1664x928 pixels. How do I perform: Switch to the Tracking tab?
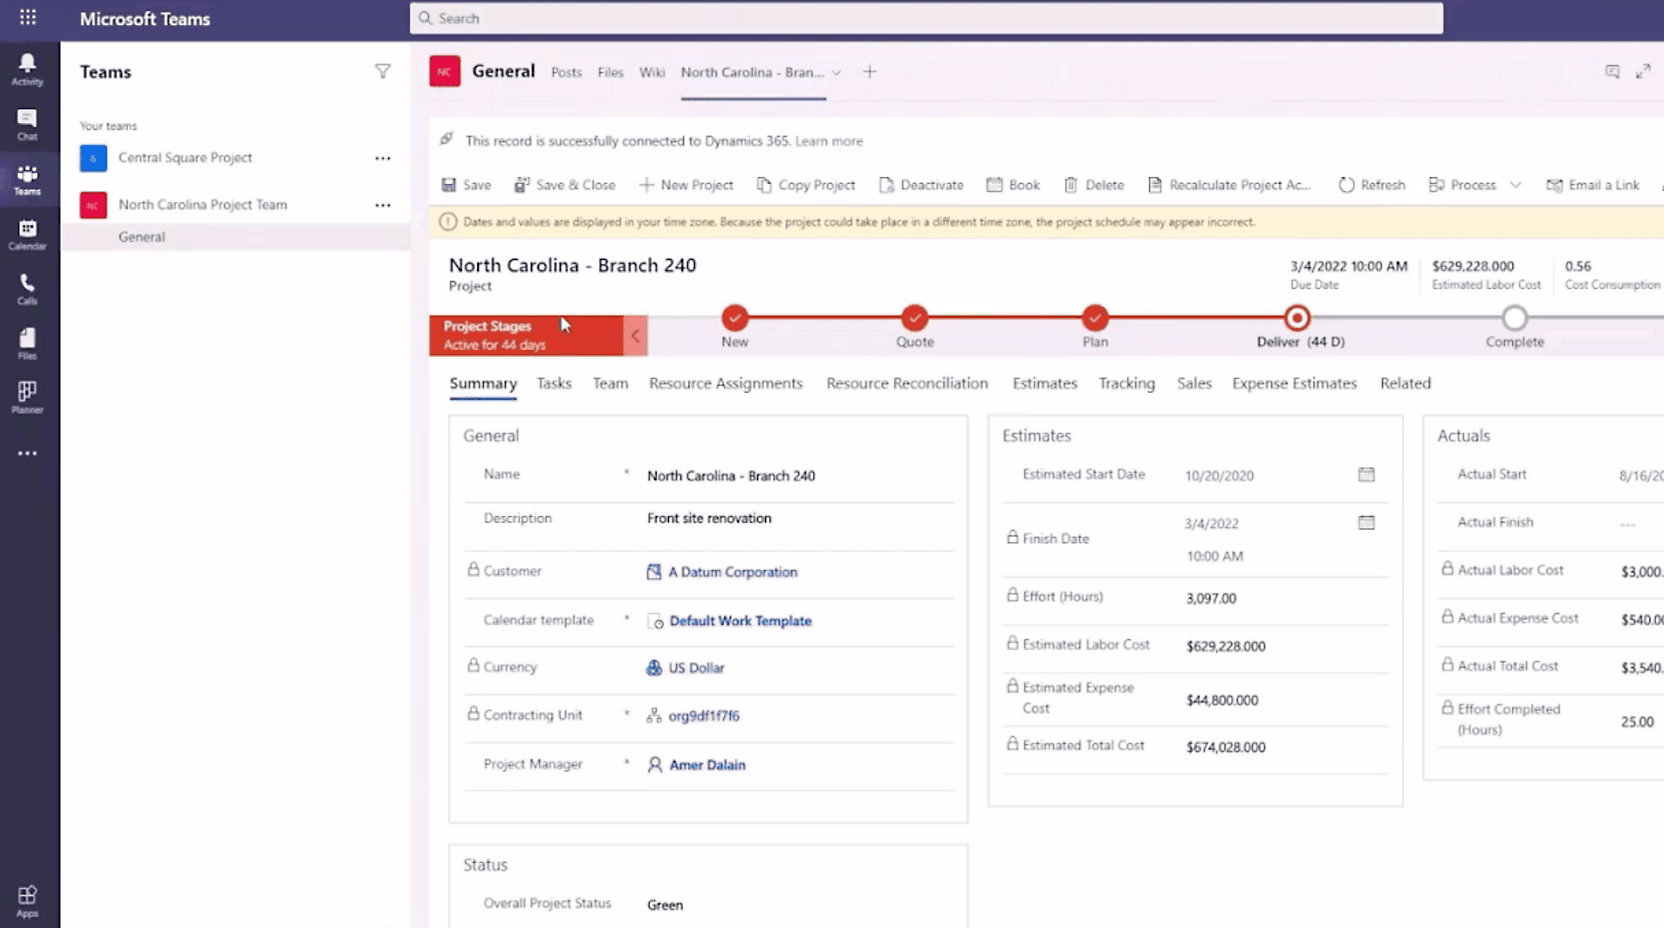1126,383
